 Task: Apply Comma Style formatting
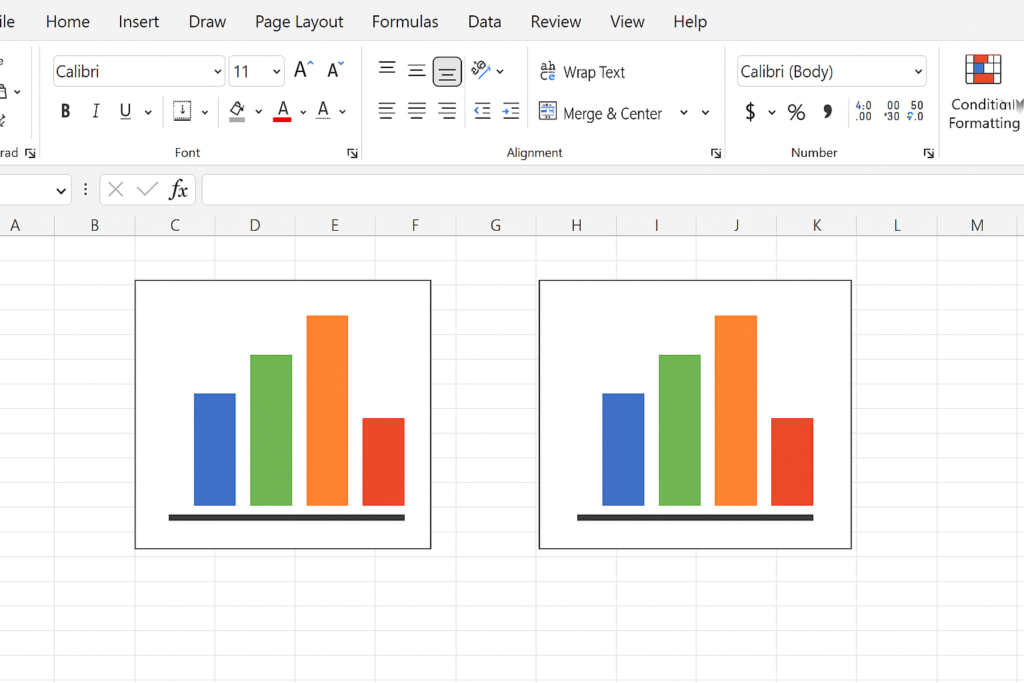click(x=827, y=112)
